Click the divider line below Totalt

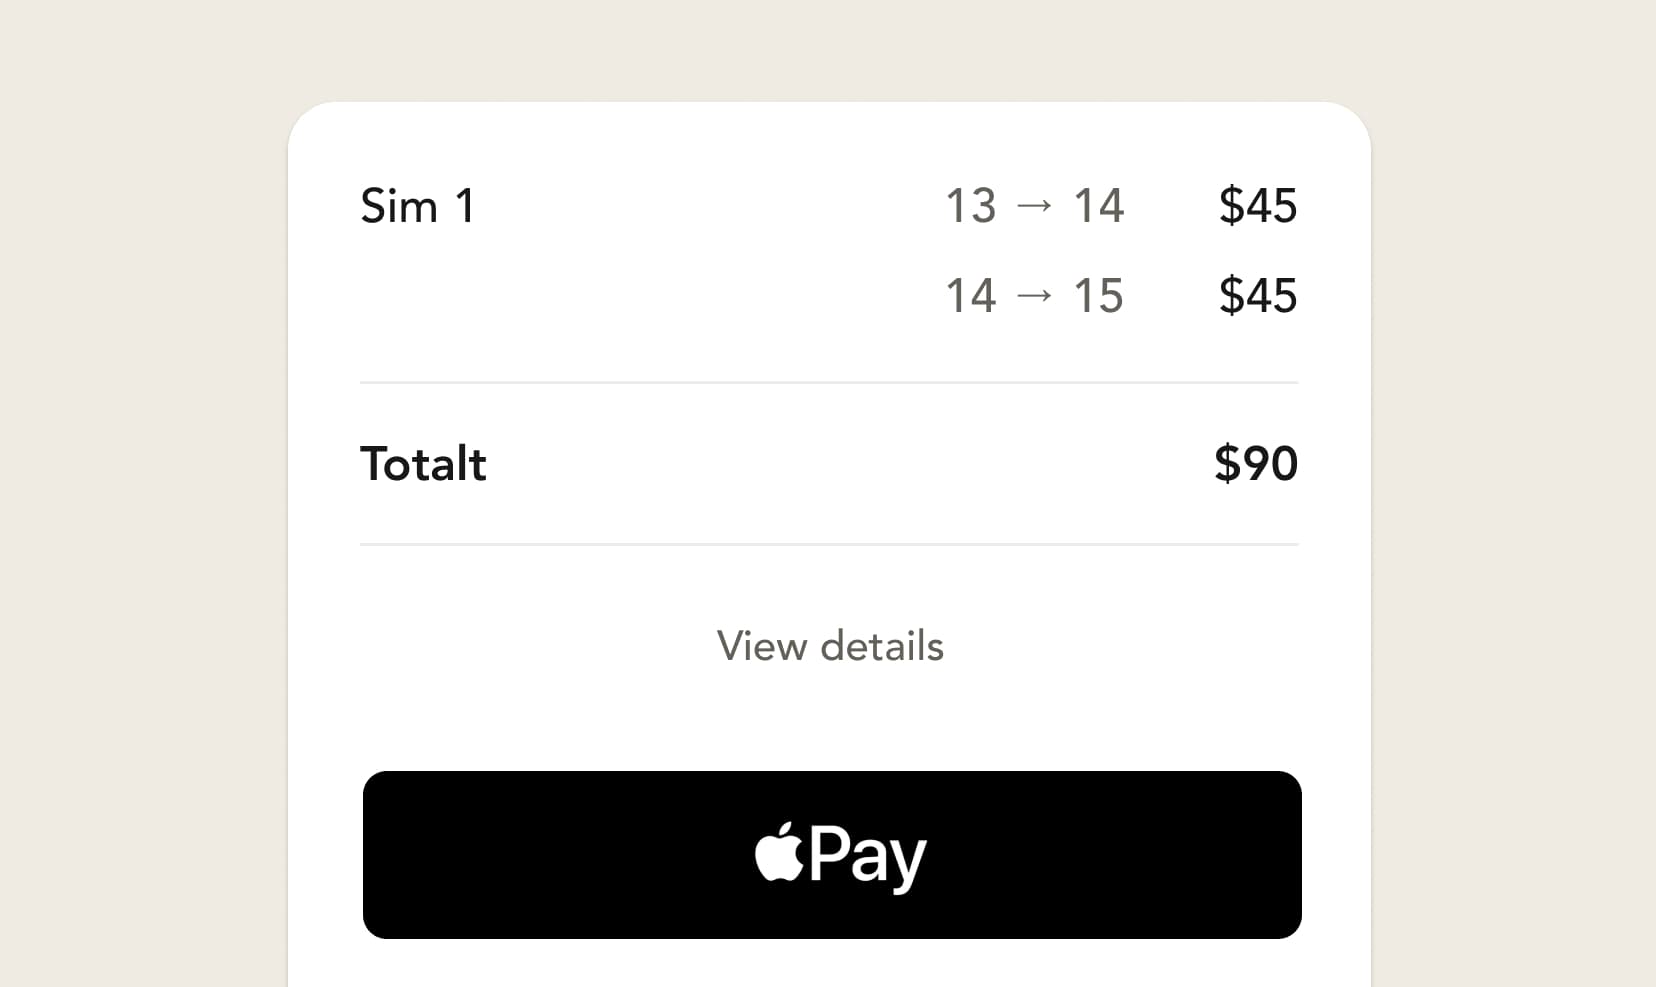tap(829, 544)
